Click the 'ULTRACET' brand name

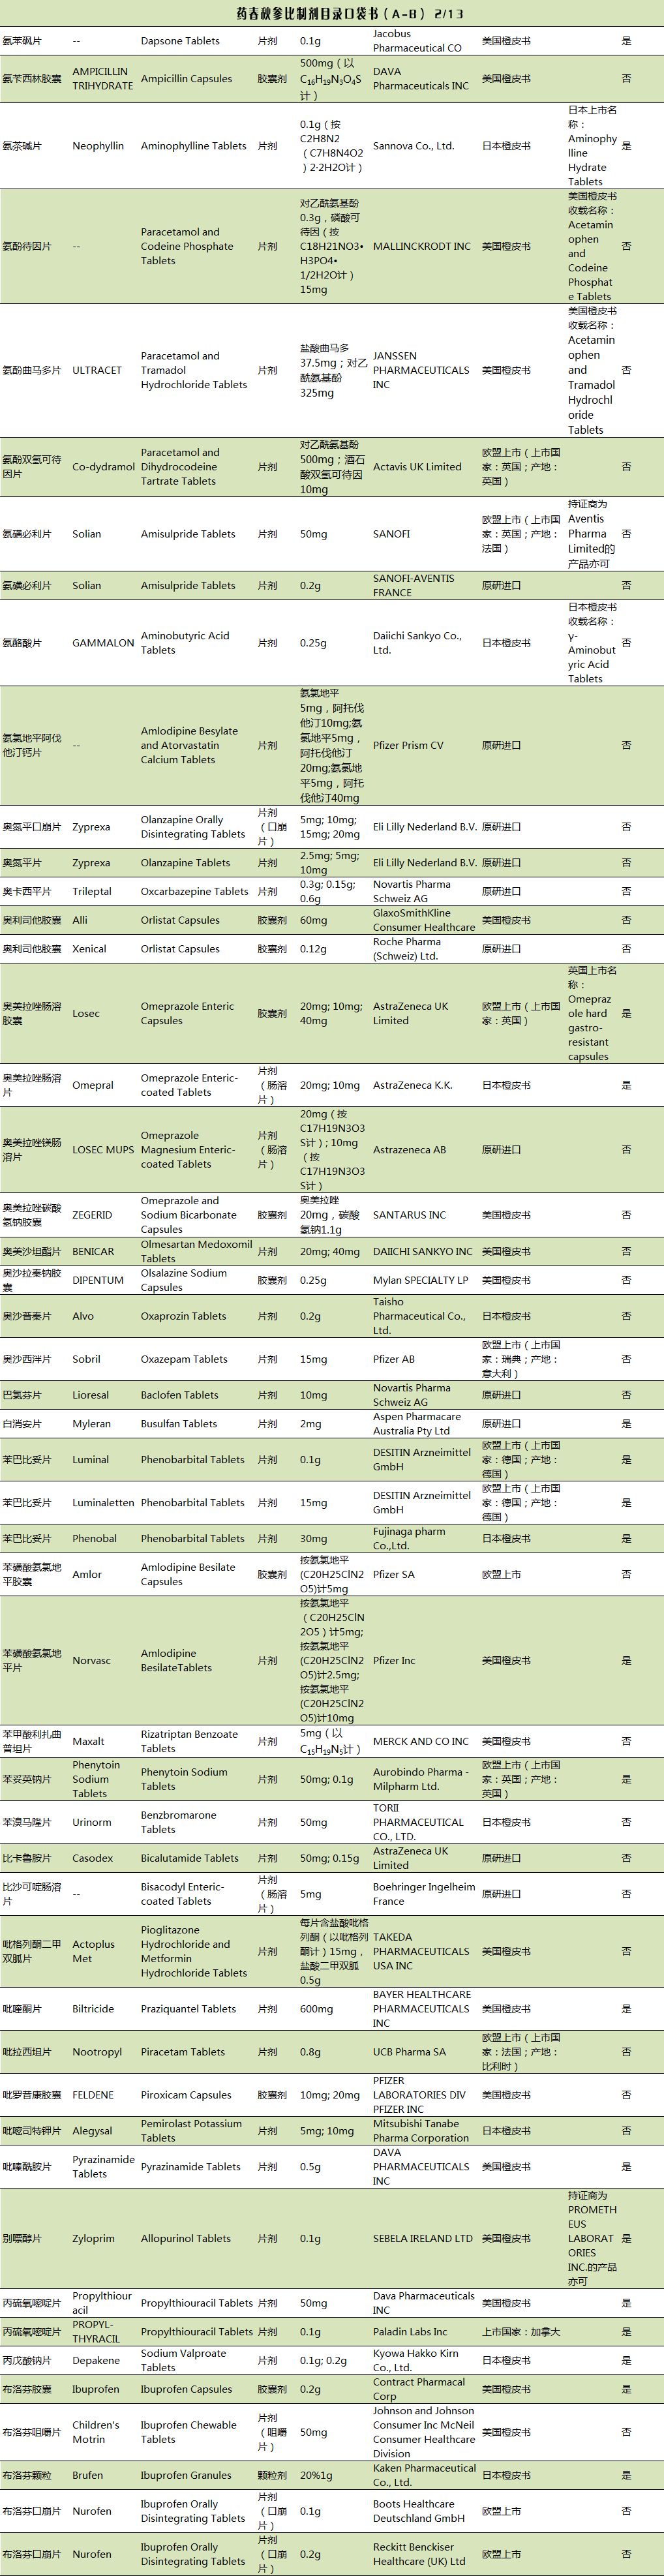click(x=97, y=370)
